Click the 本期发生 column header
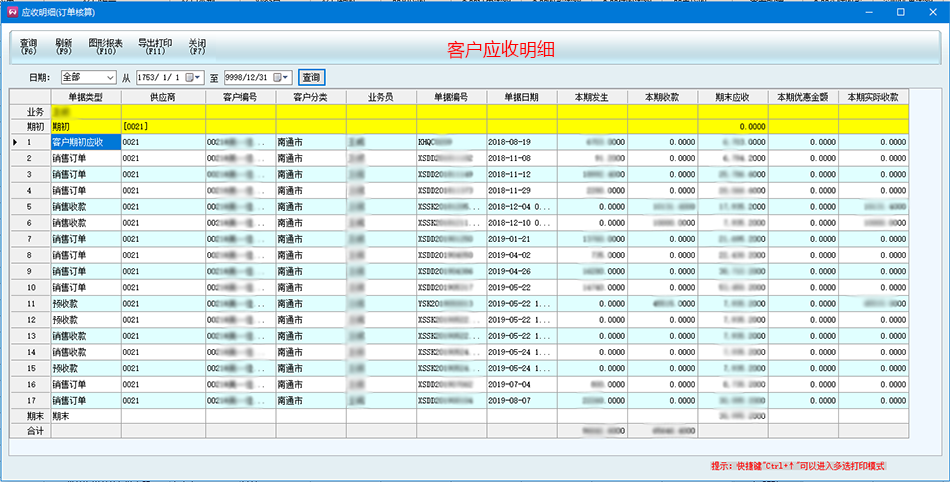The height and width of the screenshot is (482, 950). 593,97
